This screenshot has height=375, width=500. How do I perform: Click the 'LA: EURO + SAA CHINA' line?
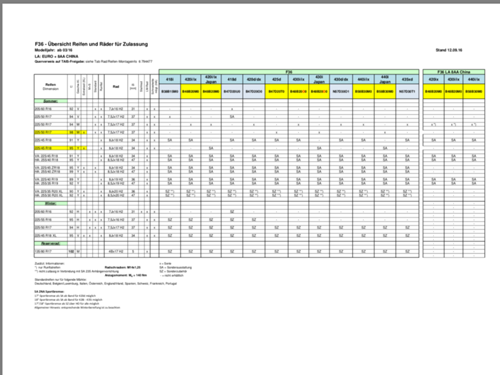[x=56, y=56]
